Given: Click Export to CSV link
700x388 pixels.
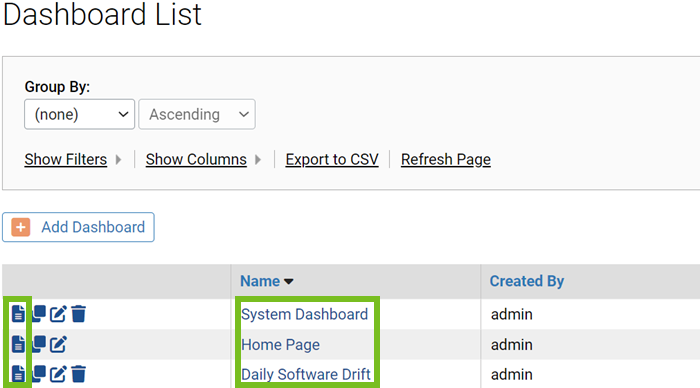Looking at the screenshot, I should (332, 159).
